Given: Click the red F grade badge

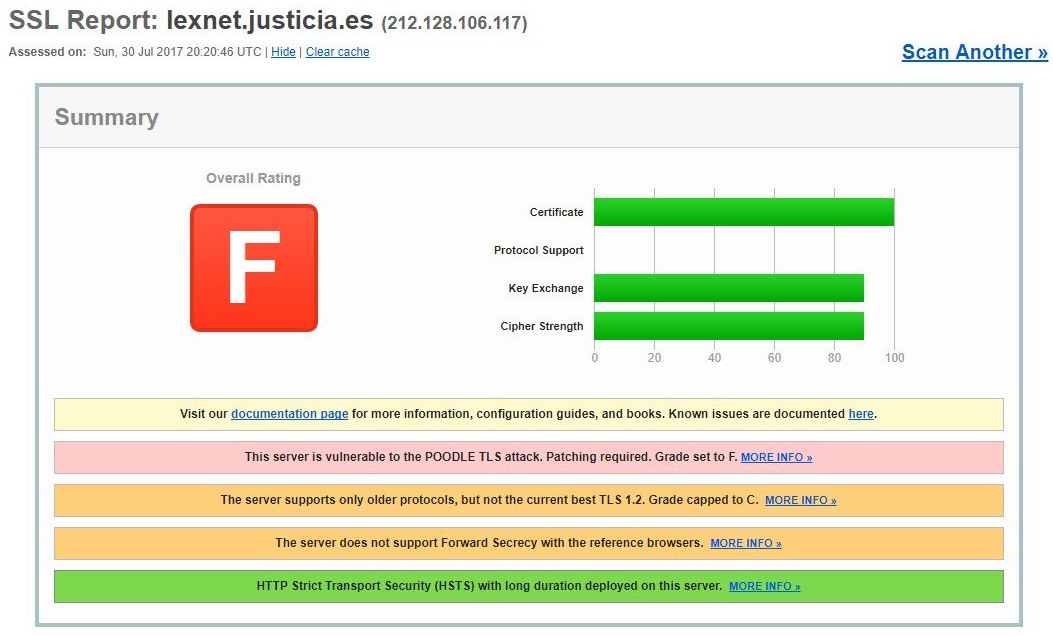Looking at the screenshot, I should point(253,268).
